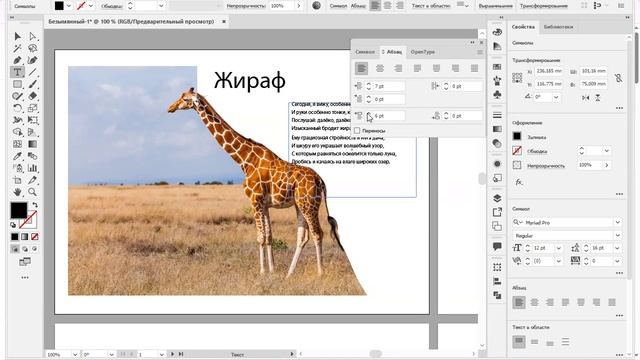The height and width of the screenshot is (360, 640).
Task: Select the Свойства tab
Action: click(523, 27)
